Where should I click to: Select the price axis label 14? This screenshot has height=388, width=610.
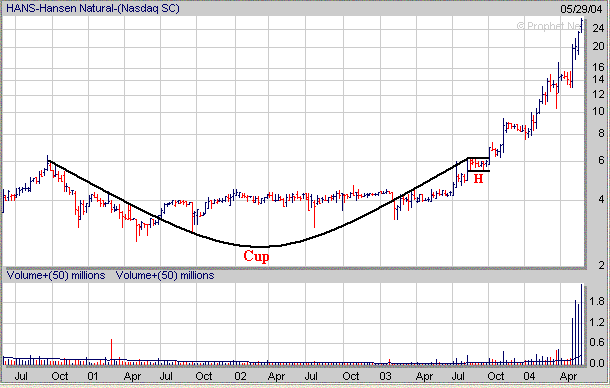point(598,79)
